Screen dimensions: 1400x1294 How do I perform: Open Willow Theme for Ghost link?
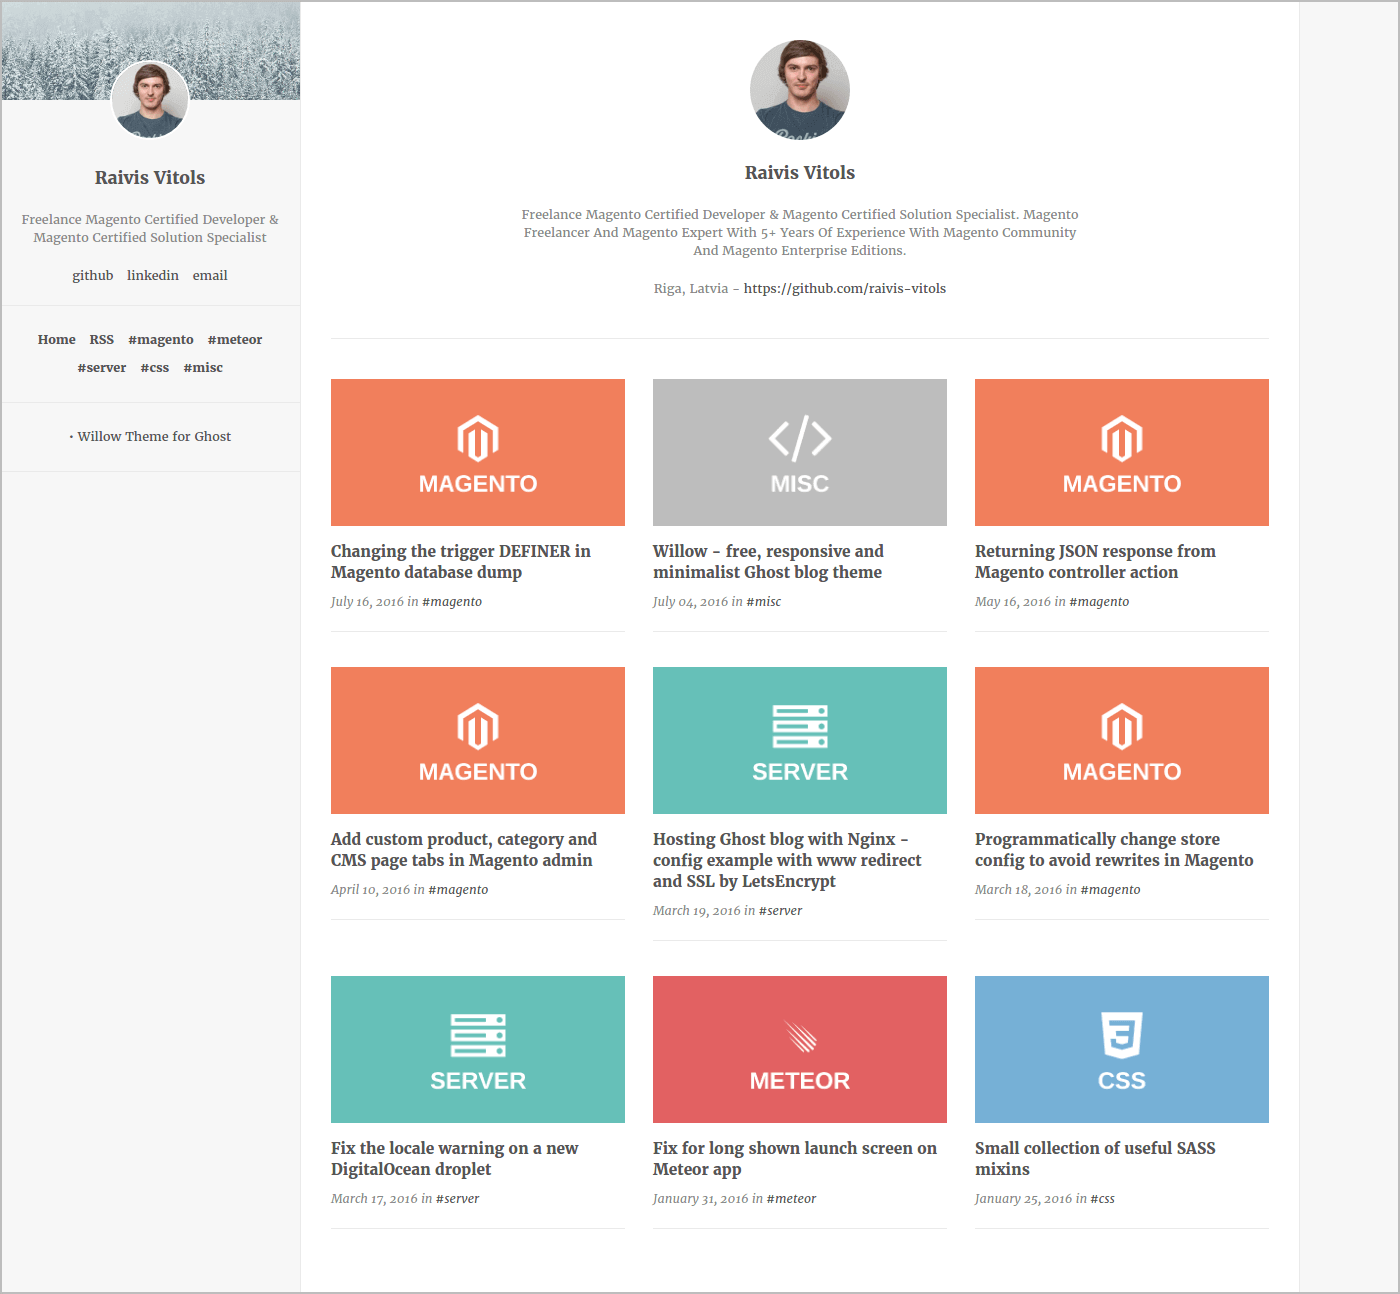154,436
